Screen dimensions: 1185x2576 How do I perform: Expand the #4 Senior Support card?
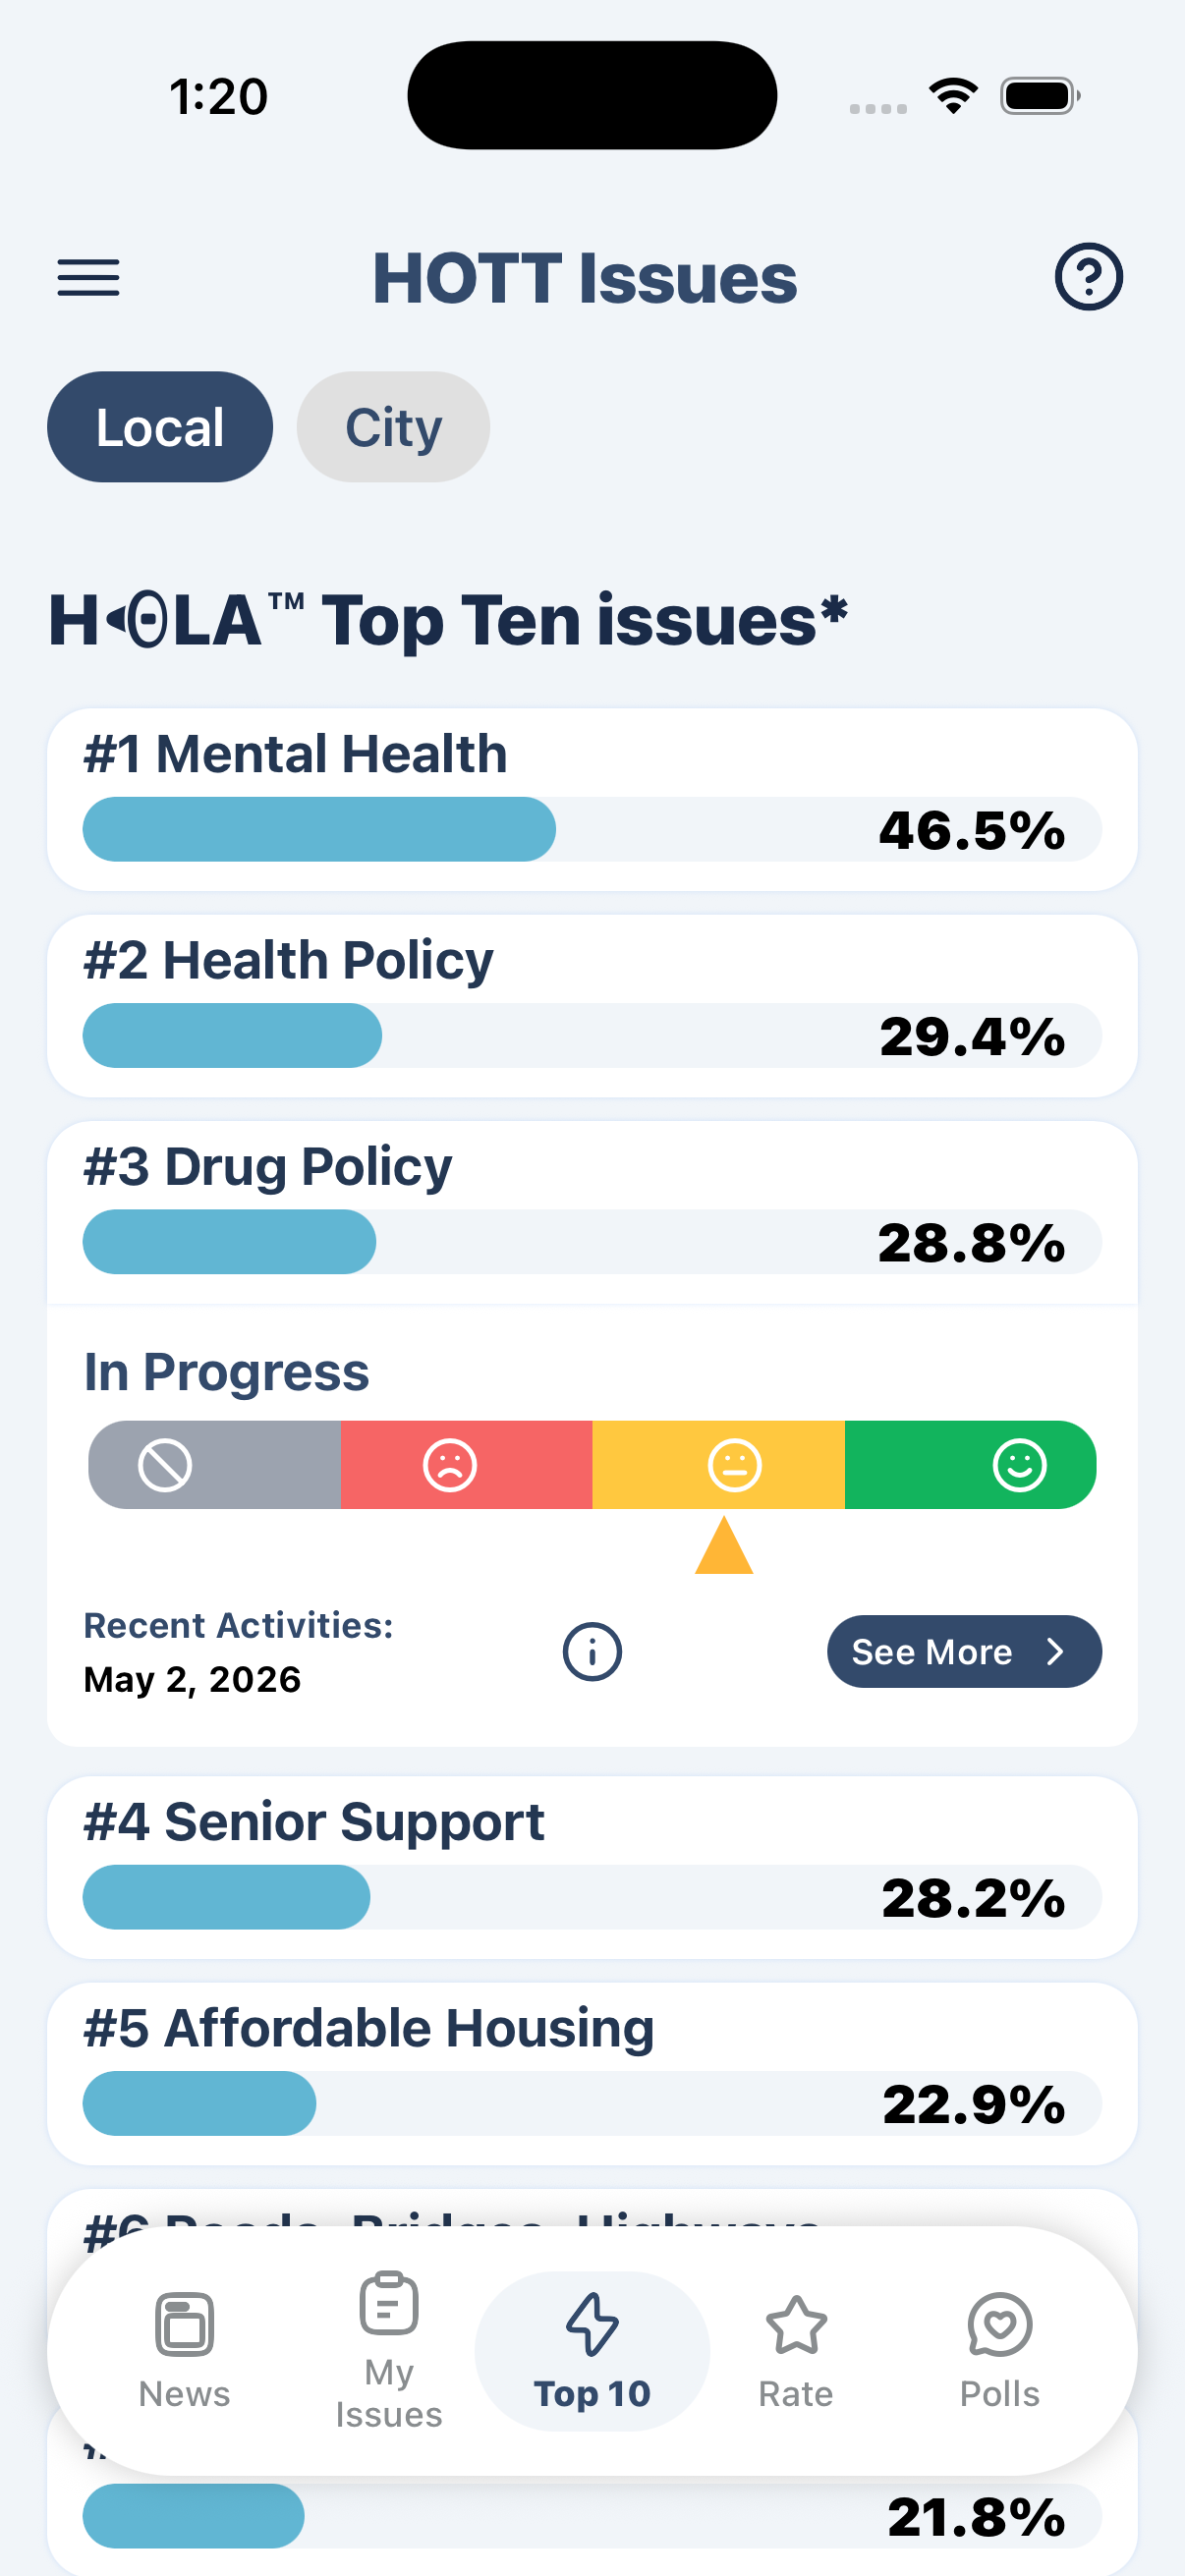[x=592, y=1867]
